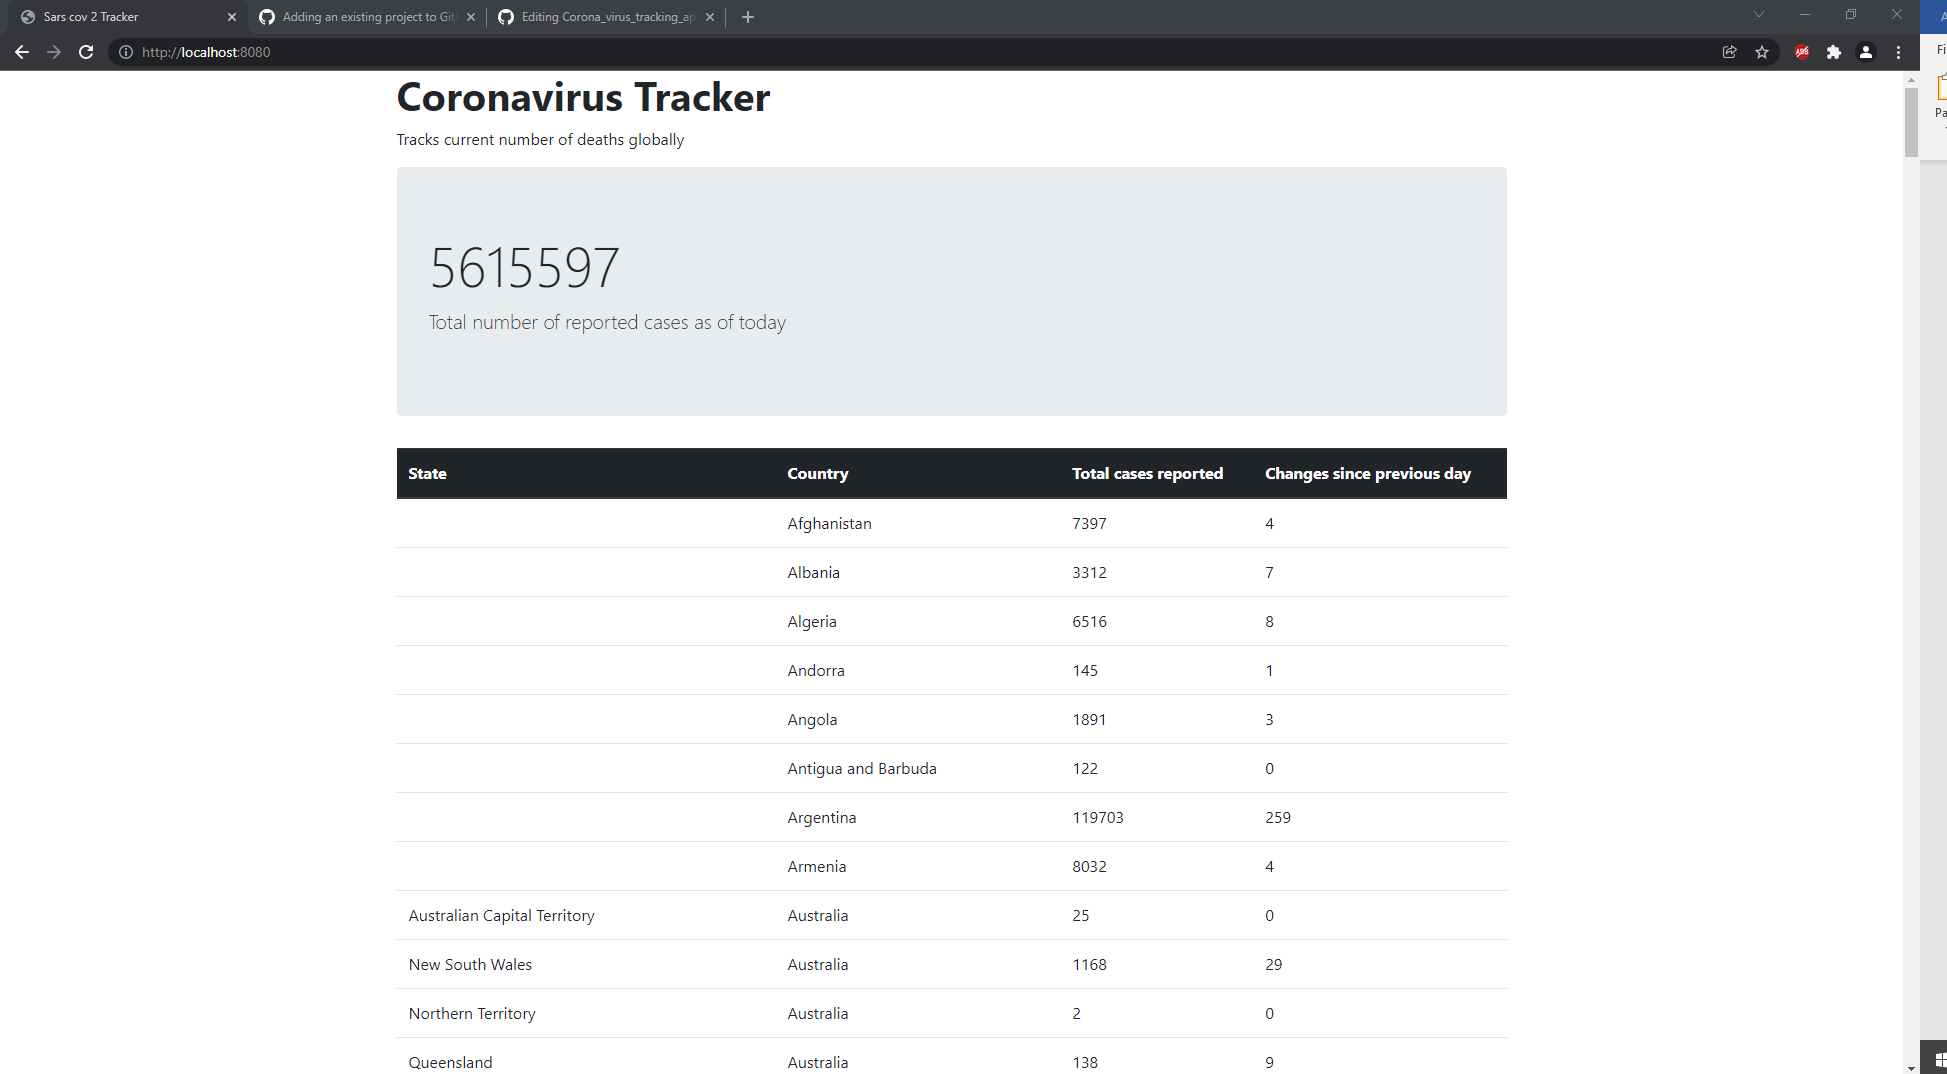Open the extensions puzzle icon
Viewport: 1947px width, 1074px height.
click(x=1834, y=52)
